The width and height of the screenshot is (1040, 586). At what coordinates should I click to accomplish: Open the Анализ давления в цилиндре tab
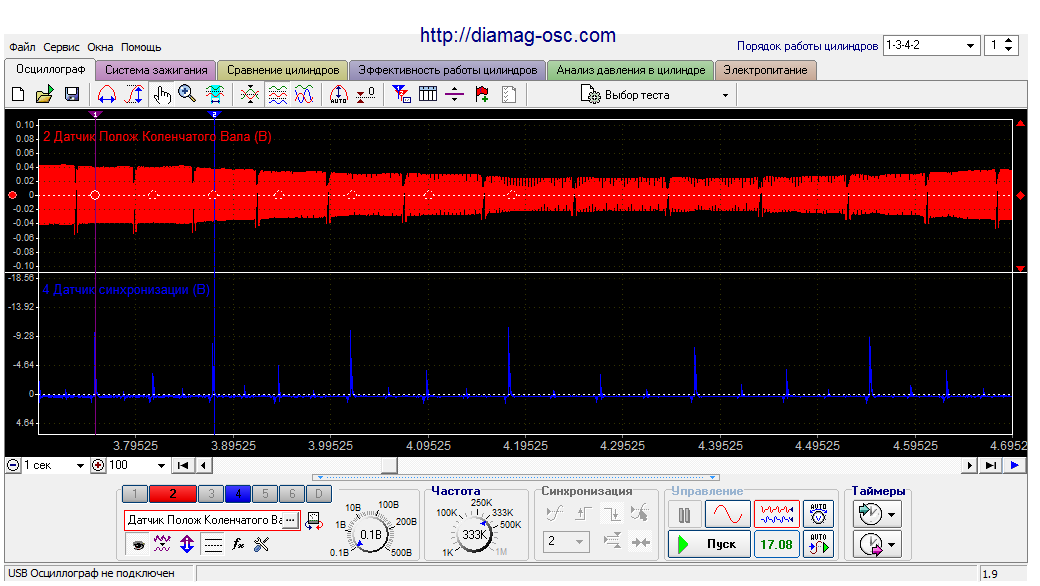click(x=631, y=70)
